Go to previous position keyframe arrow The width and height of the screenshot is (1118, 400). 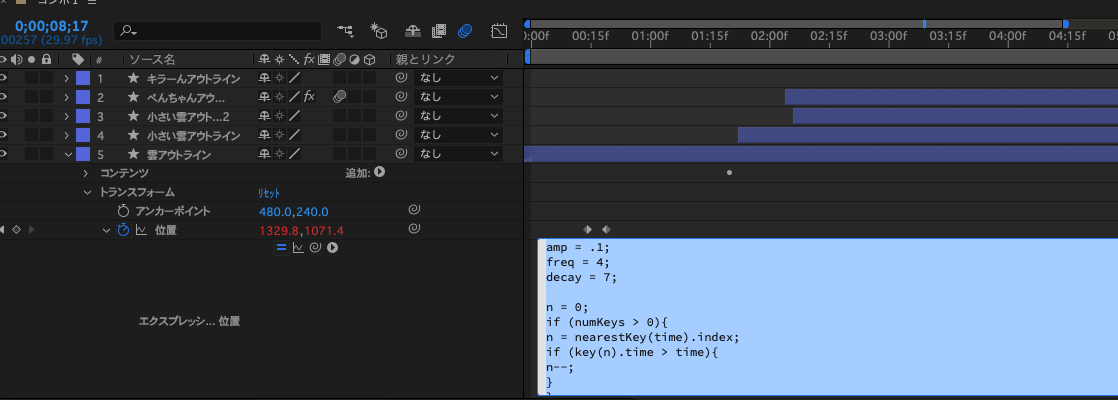click(x=2, y=230)
